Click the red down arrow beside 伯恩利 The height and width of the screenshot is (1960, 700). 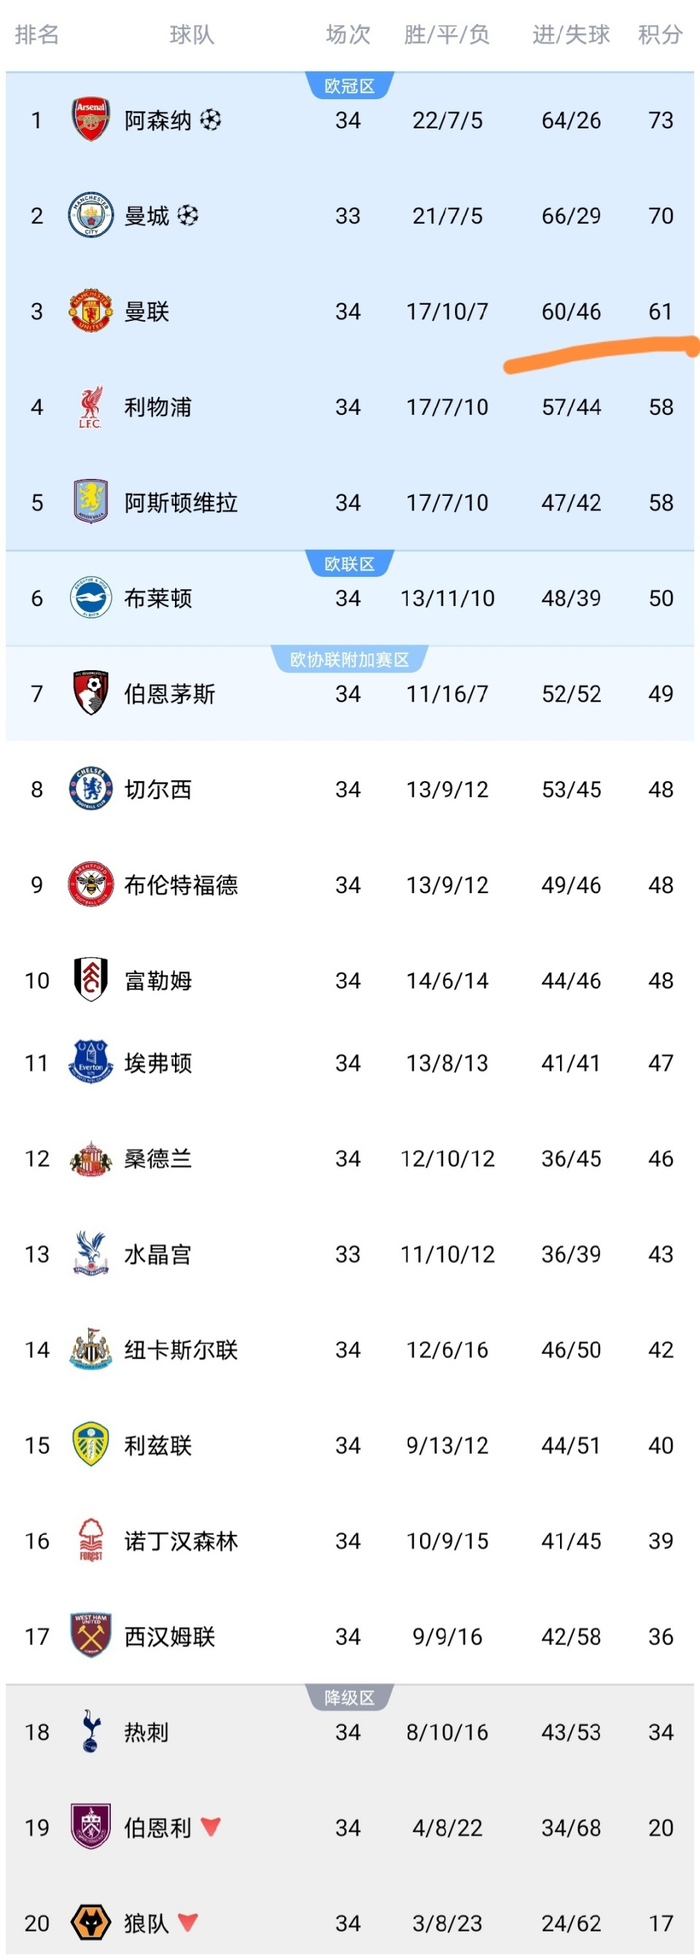[210, 1827]
